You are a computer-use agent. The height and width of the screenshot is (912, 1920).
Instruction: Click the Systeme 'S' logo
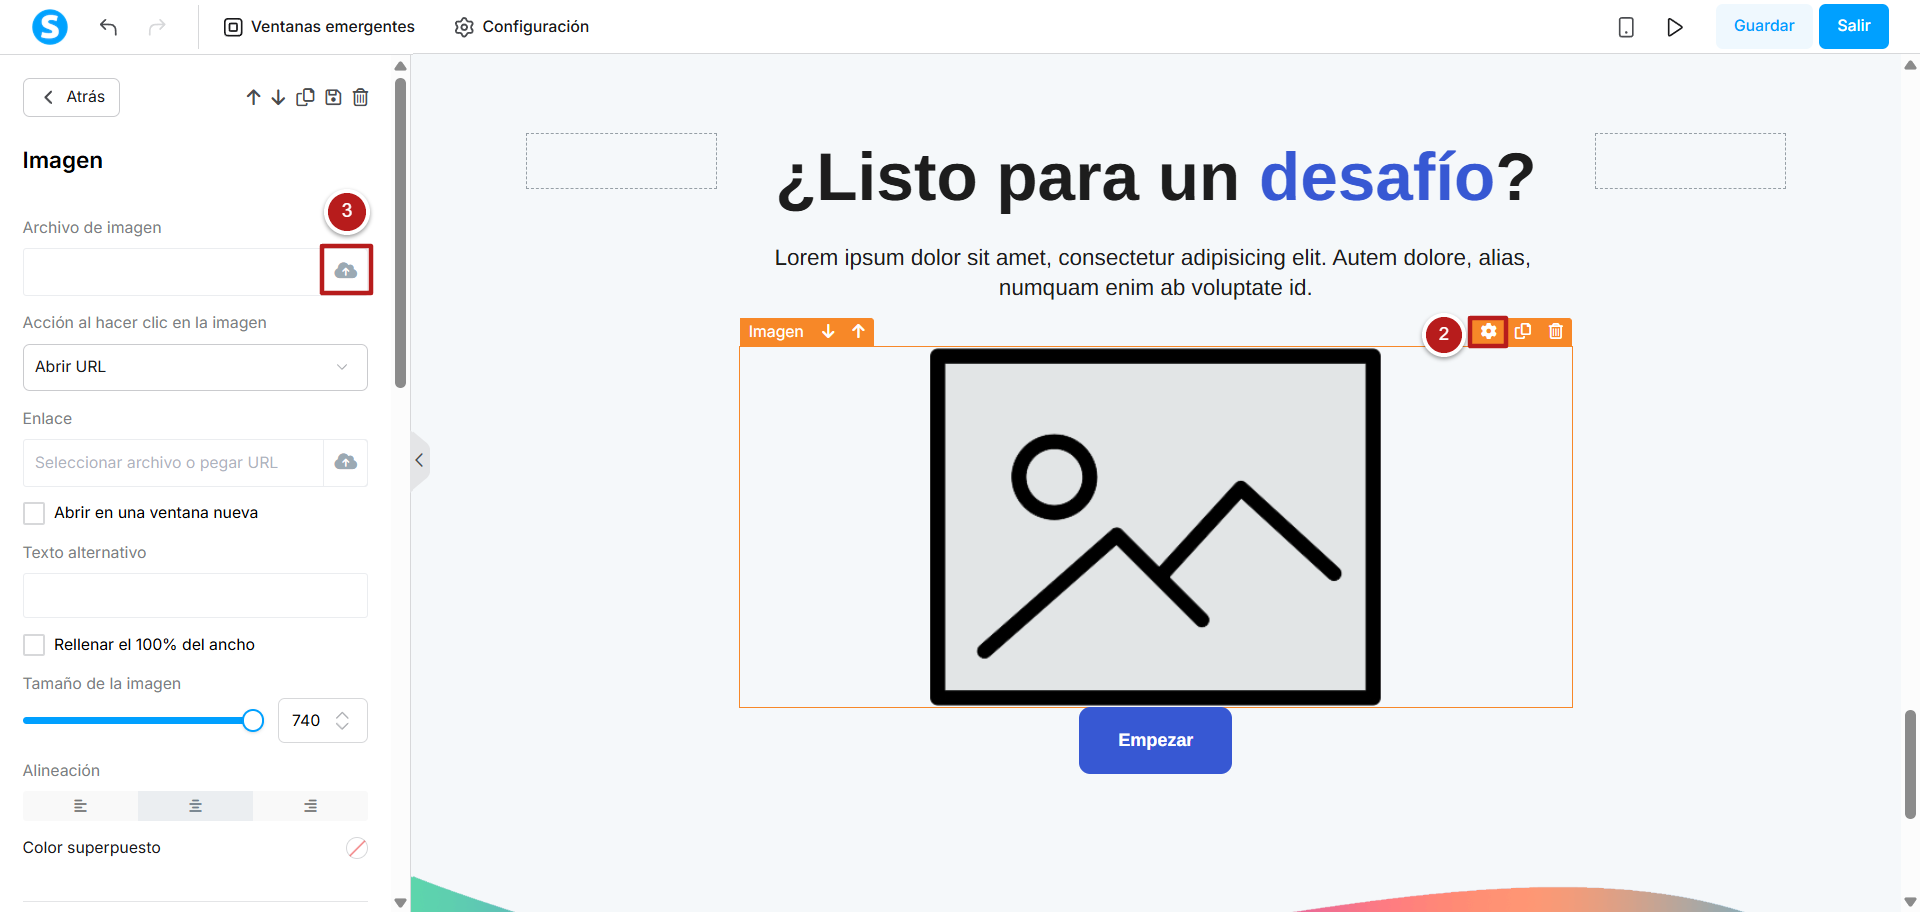(50, 27)
